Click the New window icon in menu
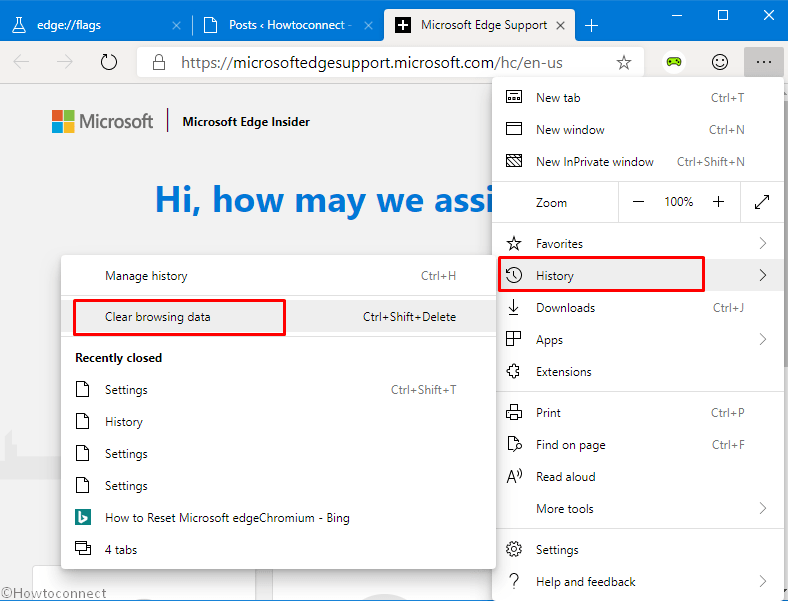 coord(514,129)
